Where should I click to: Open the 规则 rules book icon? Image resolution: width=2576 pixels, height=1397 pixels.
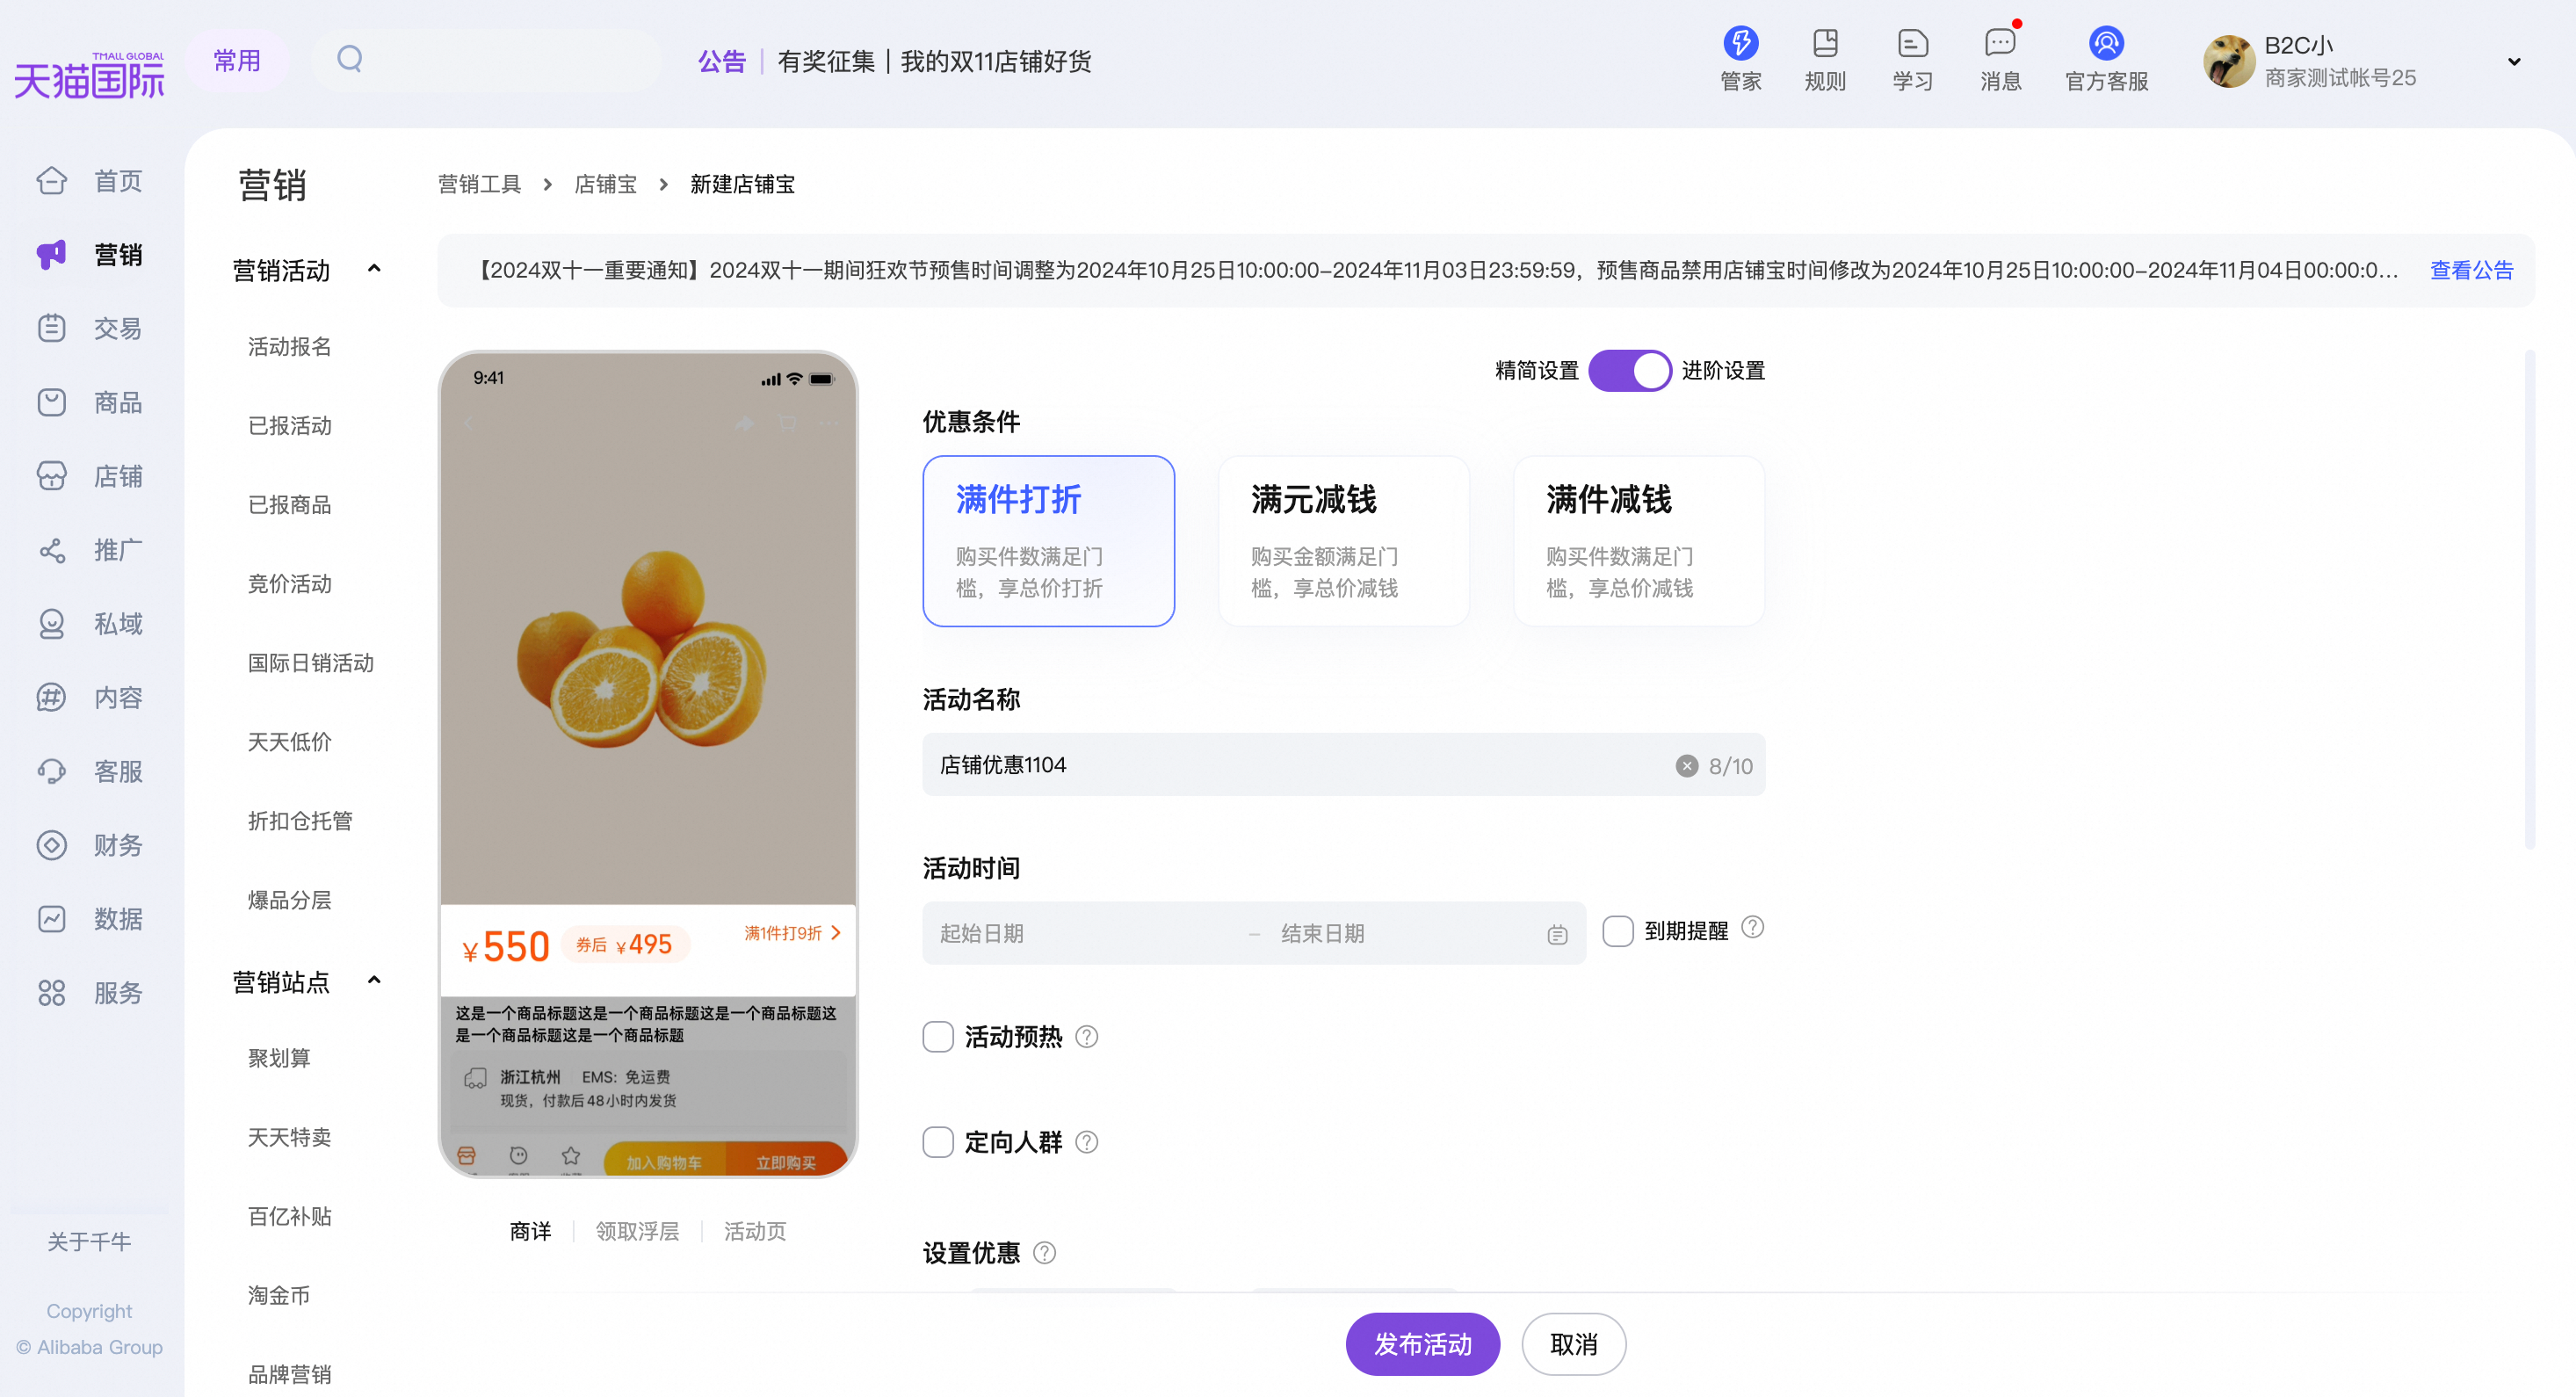(1825, 43)
